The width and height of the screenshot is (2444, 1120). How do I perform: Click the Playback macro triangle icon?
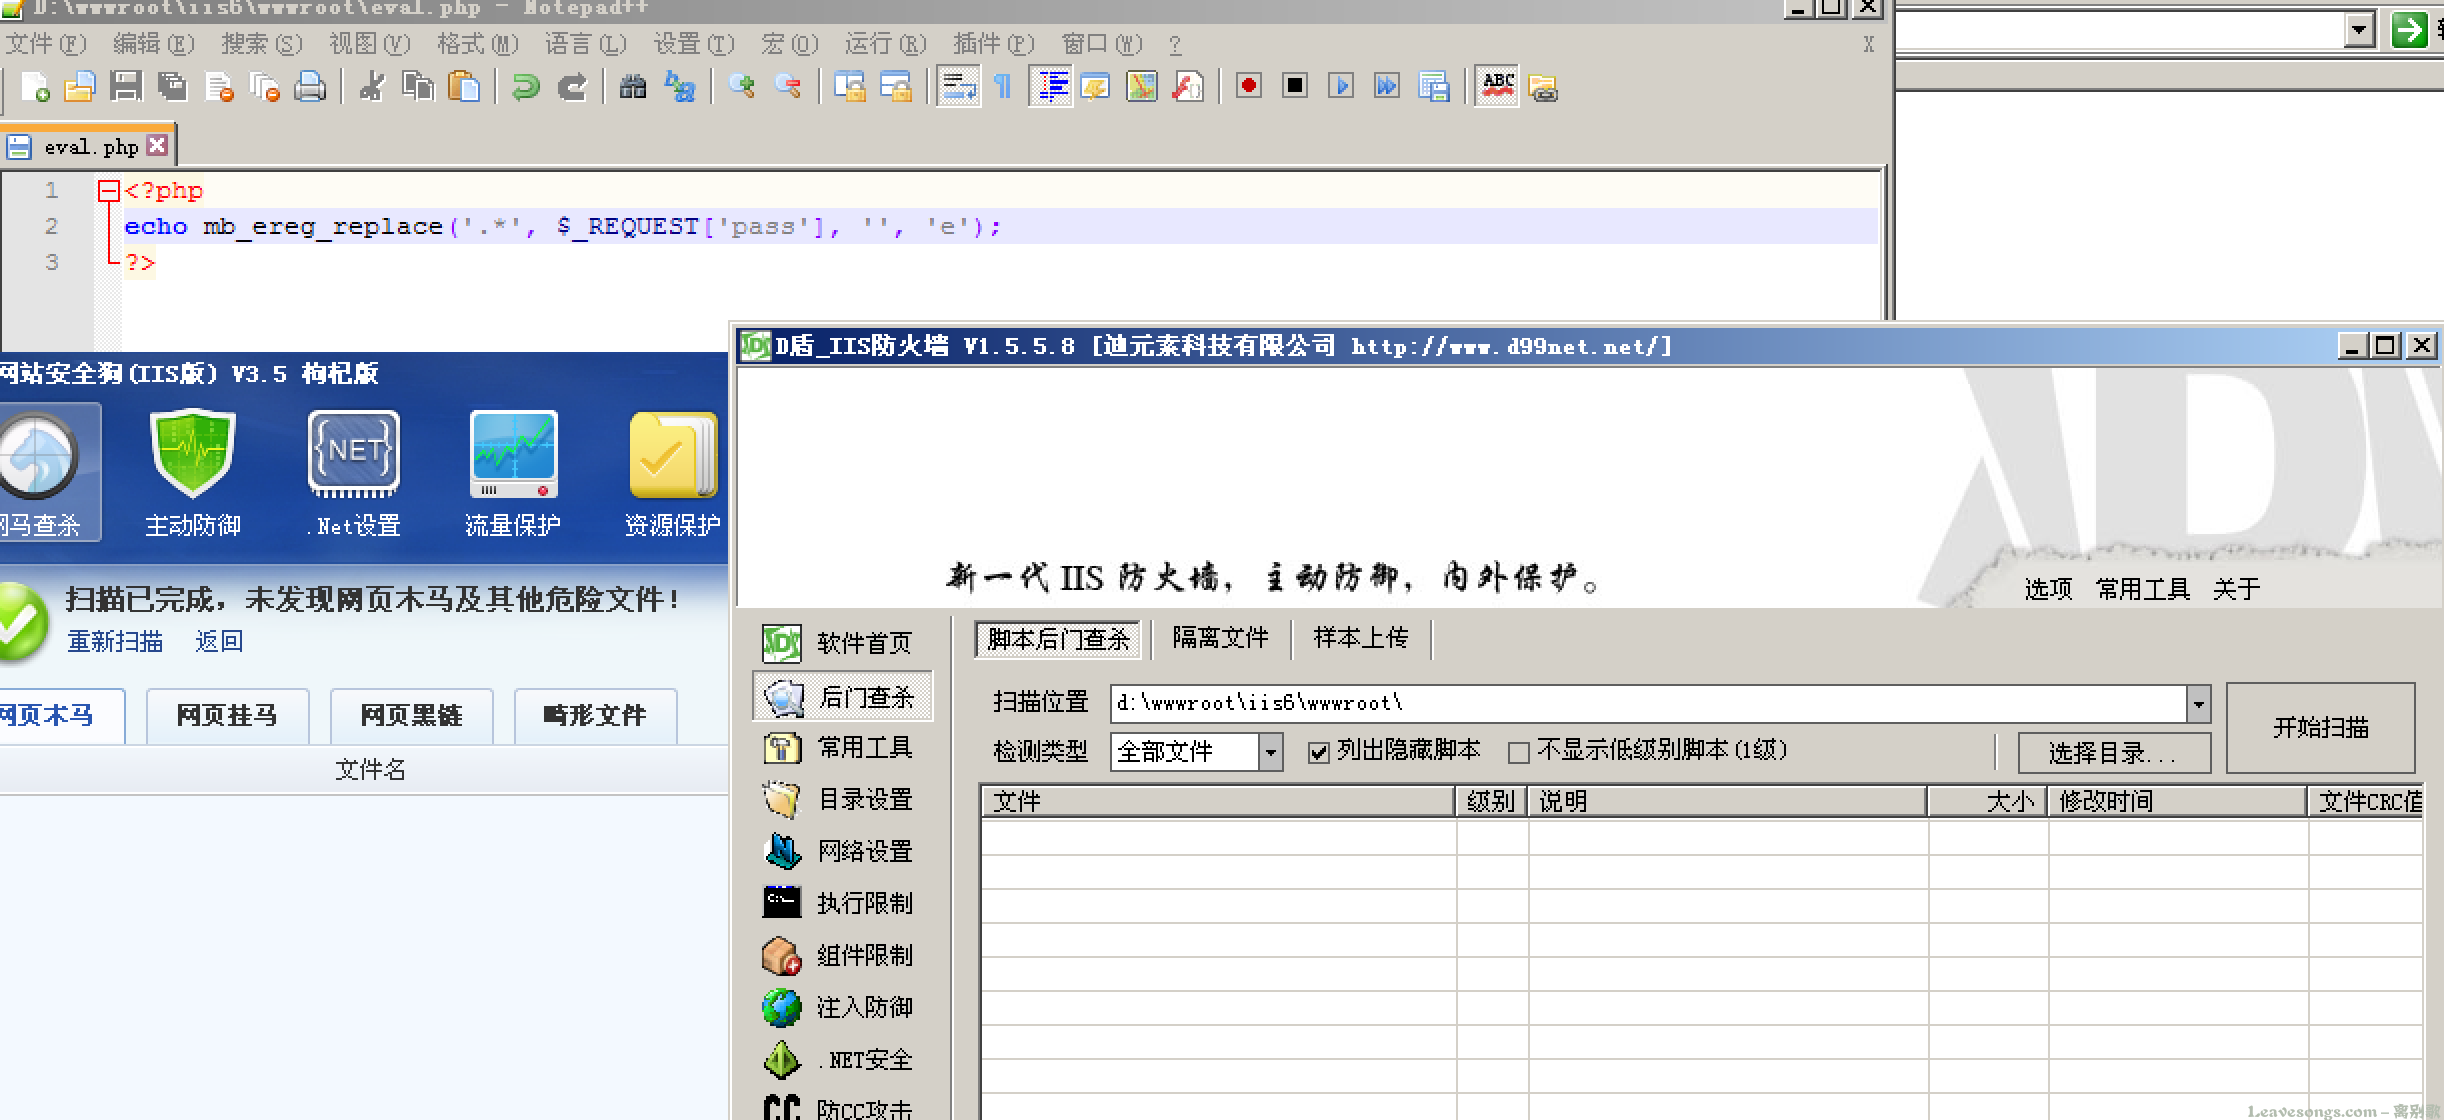pos(1341,86)
